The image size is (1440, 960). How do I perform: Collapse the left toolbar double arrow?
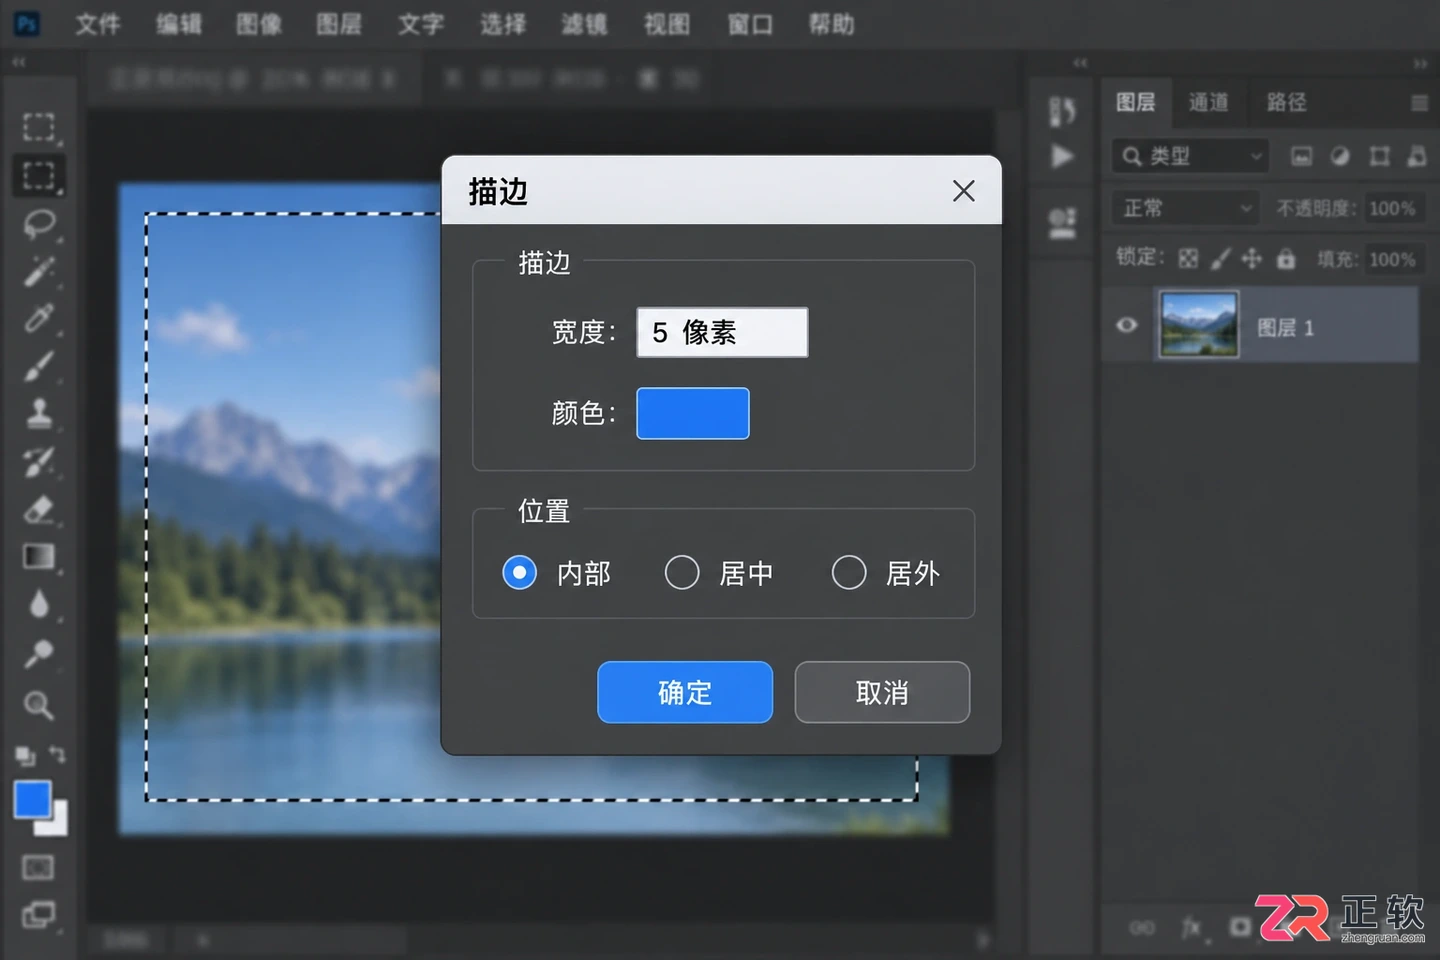point(18,62)
